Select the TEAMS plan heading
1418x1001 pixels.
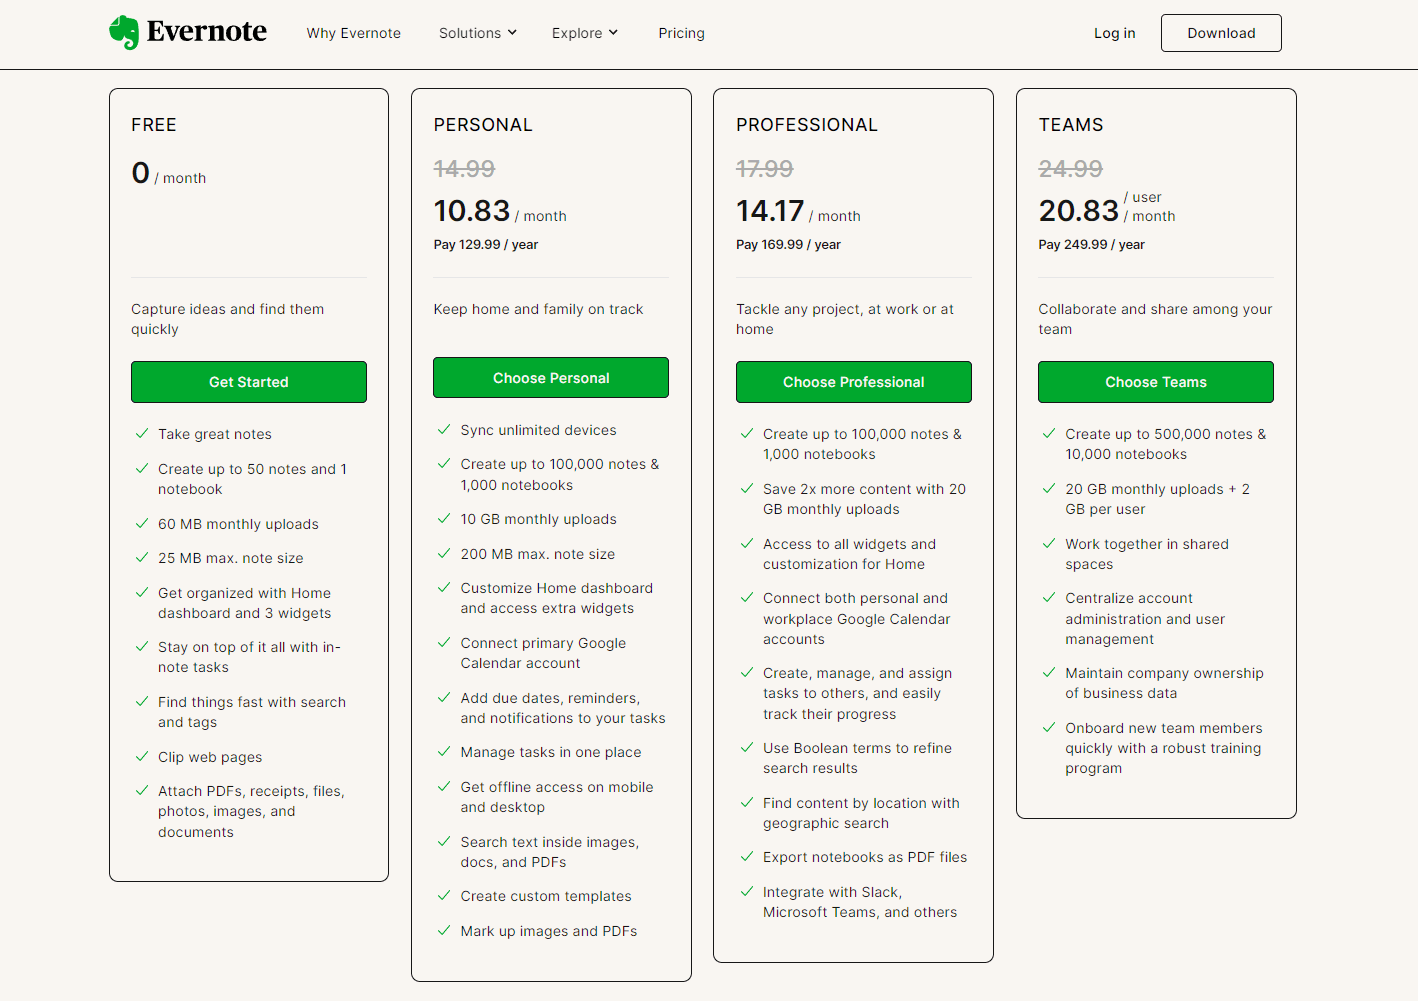tap(1071, 125)
